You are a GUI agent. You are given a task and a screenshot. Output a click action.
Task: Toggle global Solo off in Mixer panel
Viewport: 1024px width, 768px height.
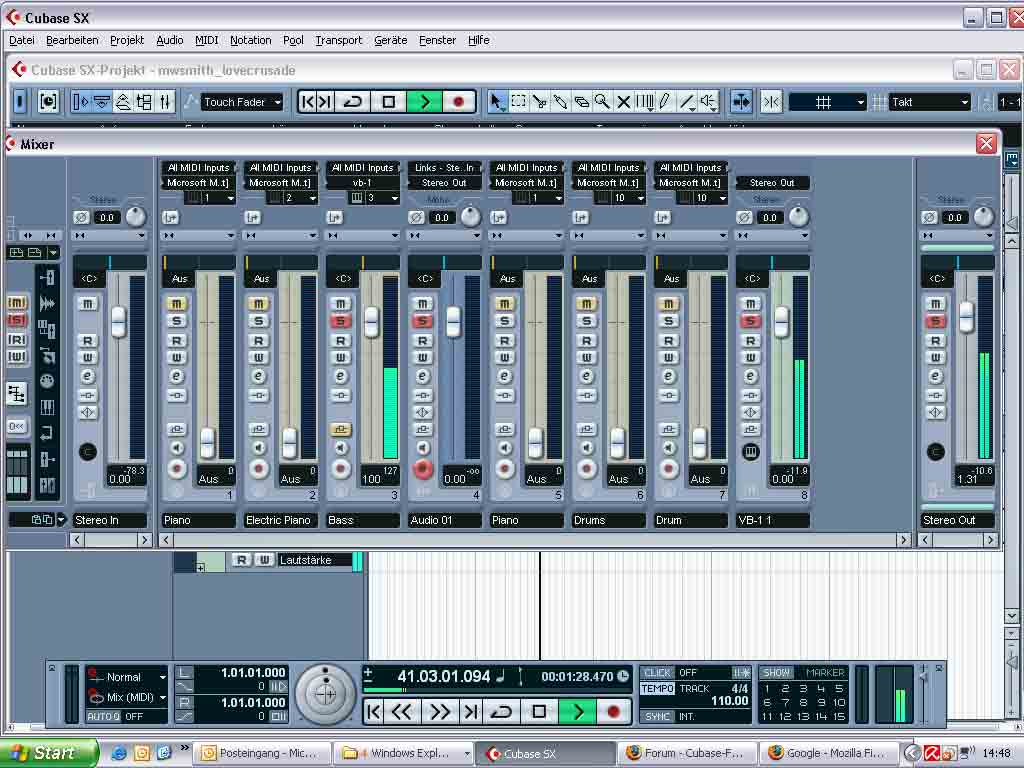point(17,320)
